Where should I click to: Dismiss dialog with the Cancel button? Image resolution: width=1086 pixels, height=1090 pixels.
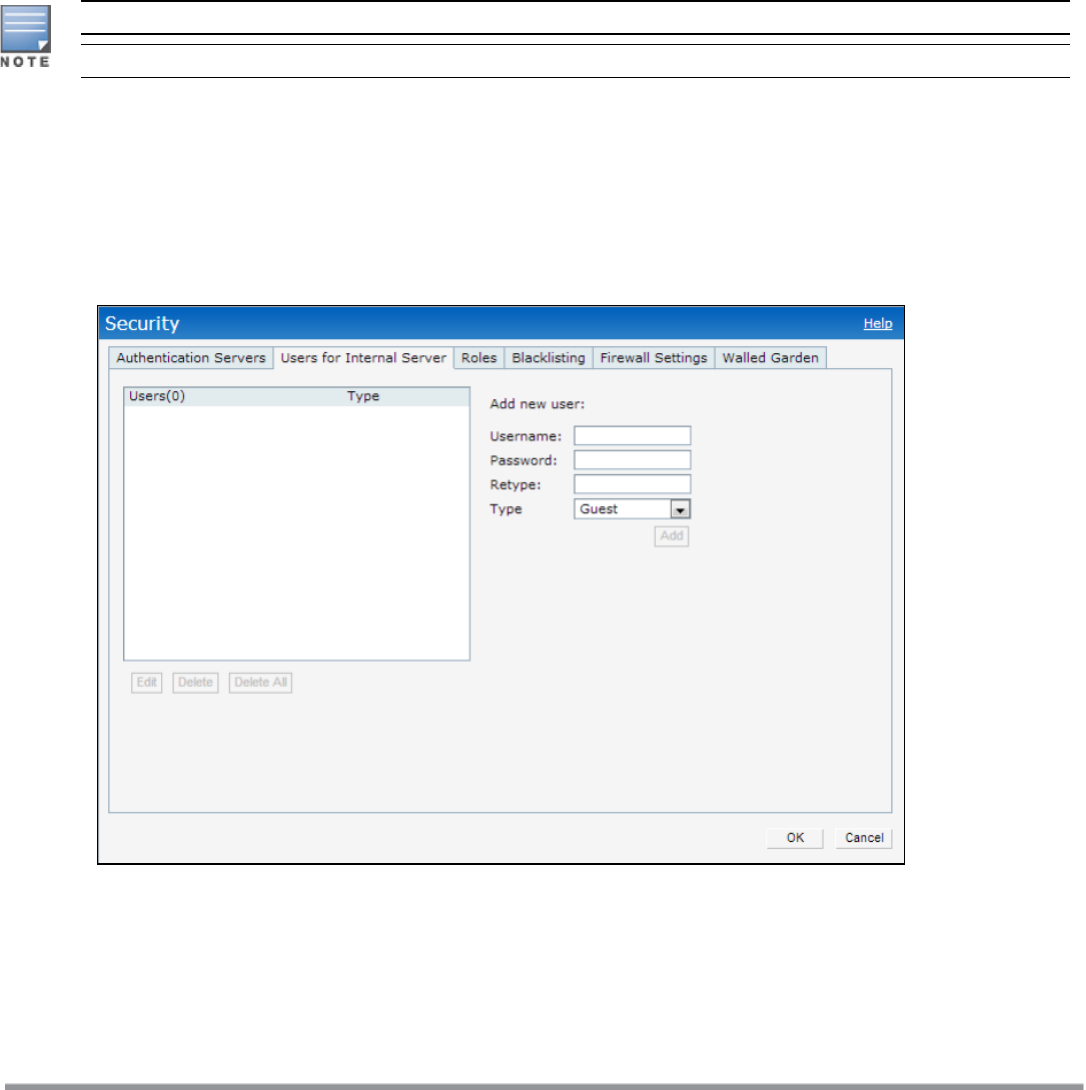(864, 838)
